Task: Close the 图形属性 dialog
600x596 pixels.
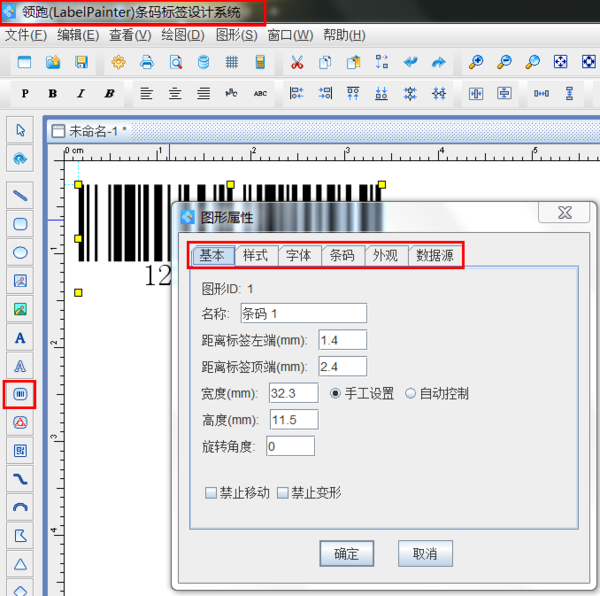Action: (564, 212)
